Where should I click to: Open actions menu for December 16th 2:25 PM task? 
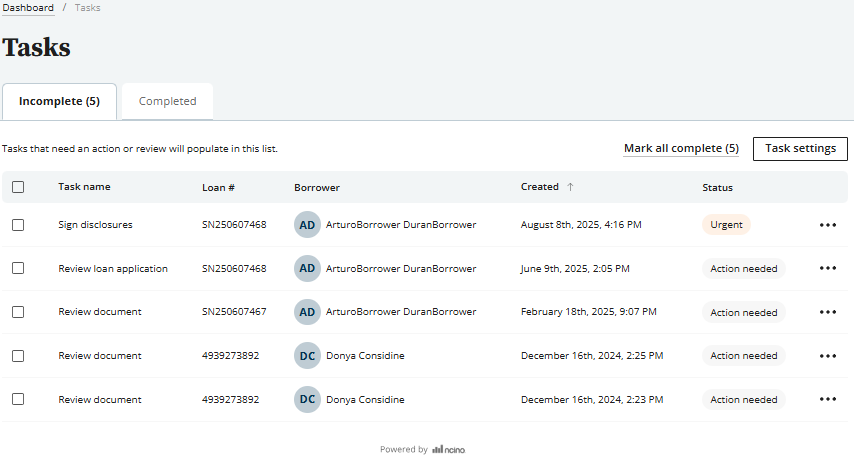[827, 355]
